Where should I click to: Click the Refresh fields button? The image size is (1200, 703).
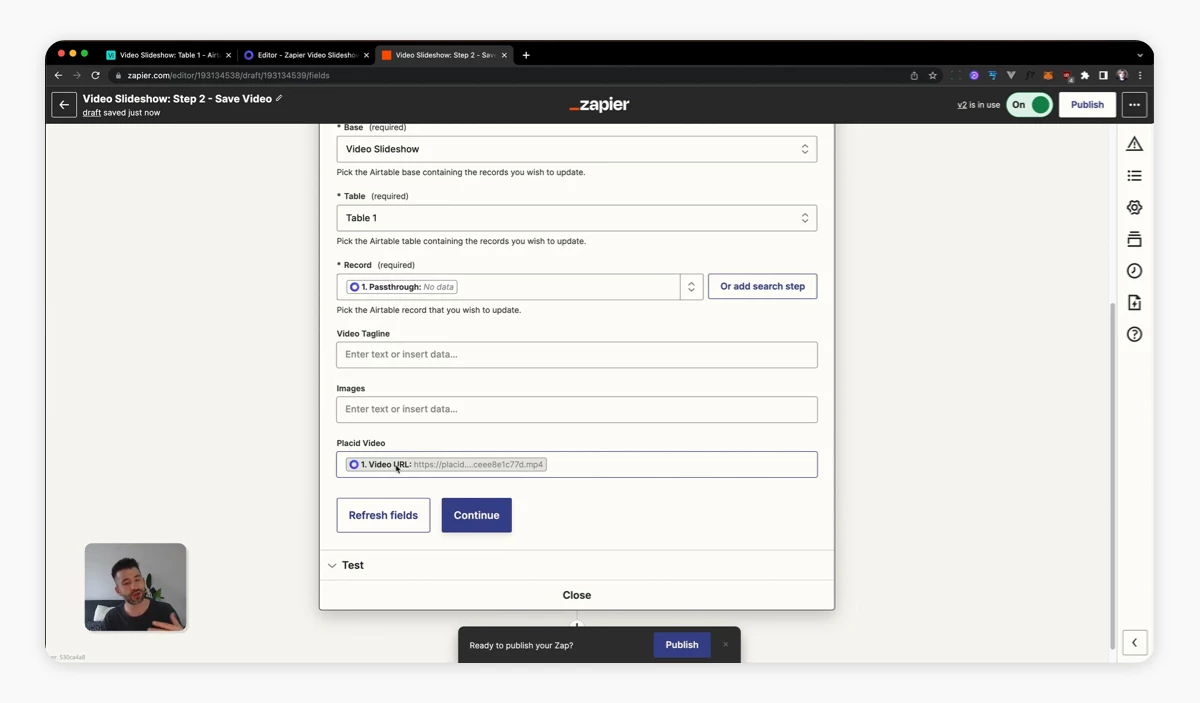point(383,515)
